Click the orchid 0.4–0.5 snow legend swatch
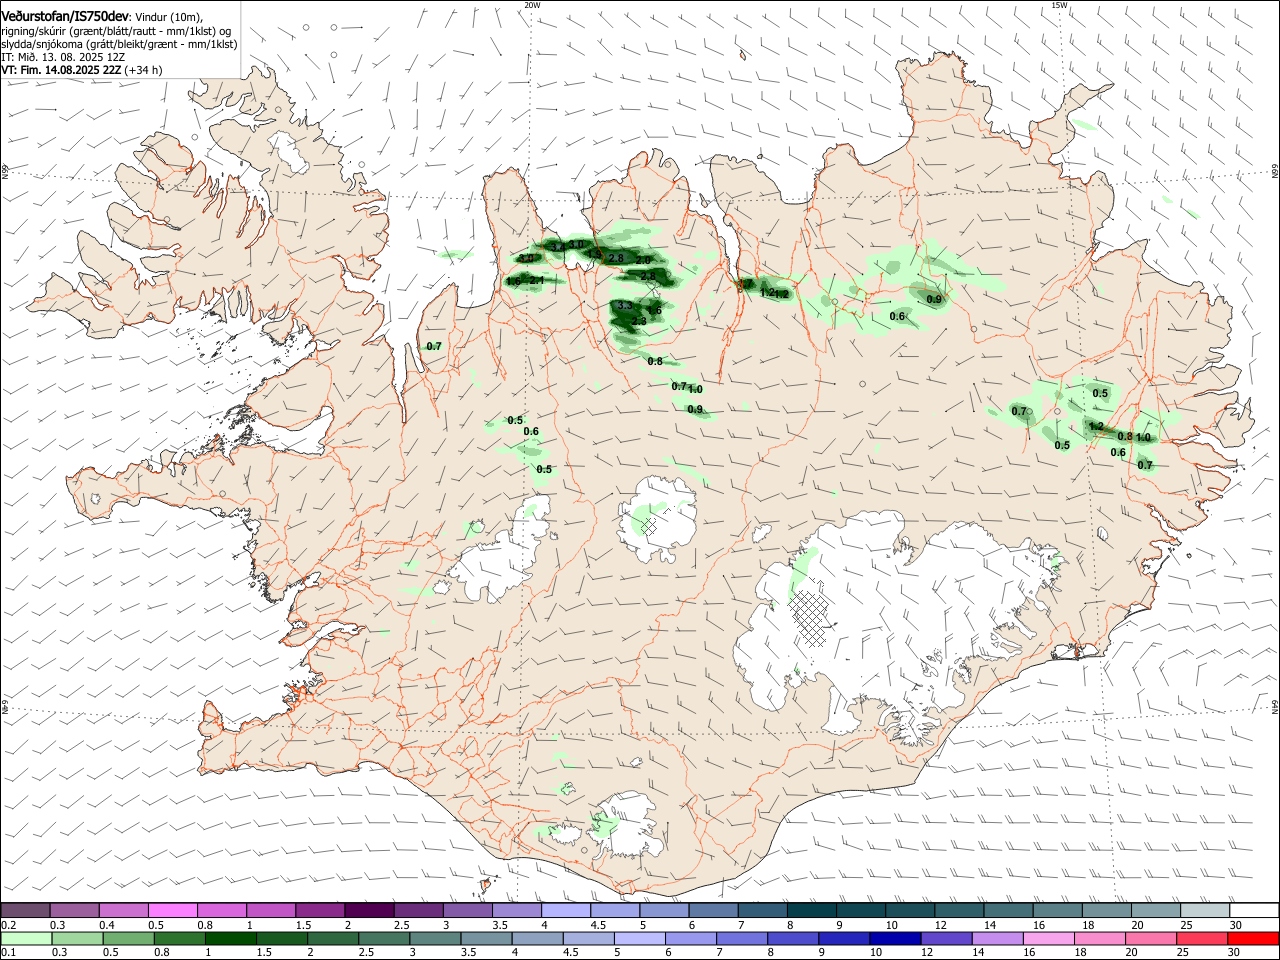This screenshot has width=1280, height=960. [123, 910]
